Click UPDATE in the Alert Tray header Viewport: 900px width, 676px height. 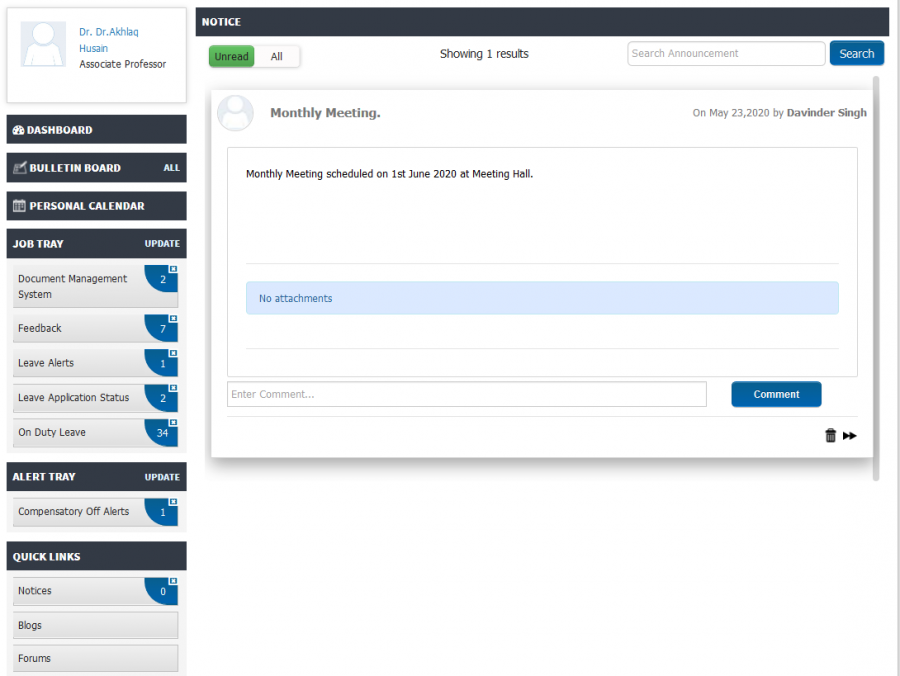162,477
